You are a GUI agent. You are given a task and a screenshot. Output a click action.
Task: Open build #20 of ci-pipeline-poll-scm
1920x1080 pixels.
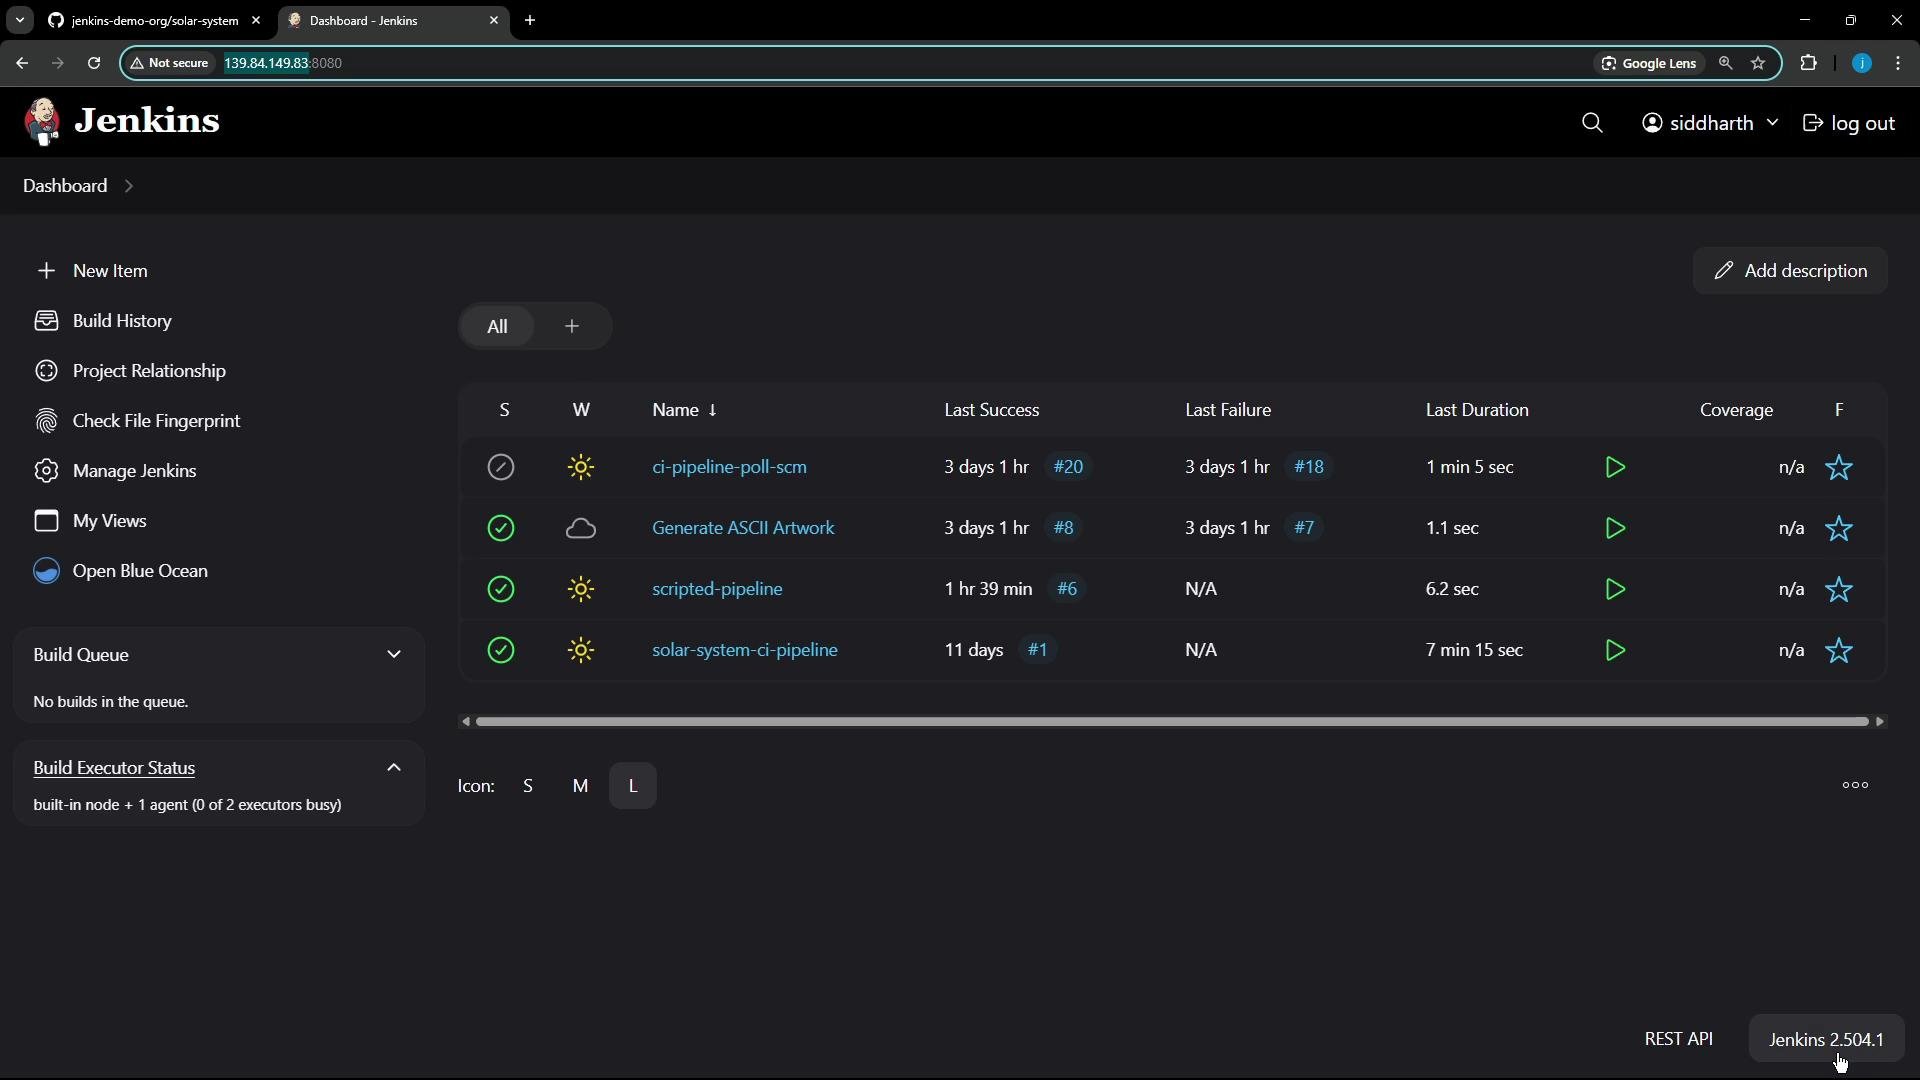tap(1068, 467)
